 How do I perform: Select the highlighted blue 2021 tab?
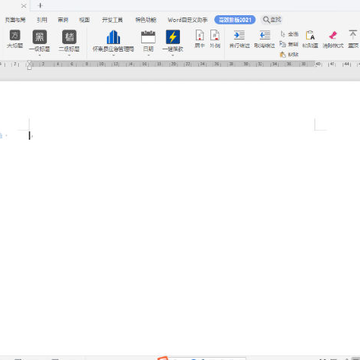tap(235, 20)
